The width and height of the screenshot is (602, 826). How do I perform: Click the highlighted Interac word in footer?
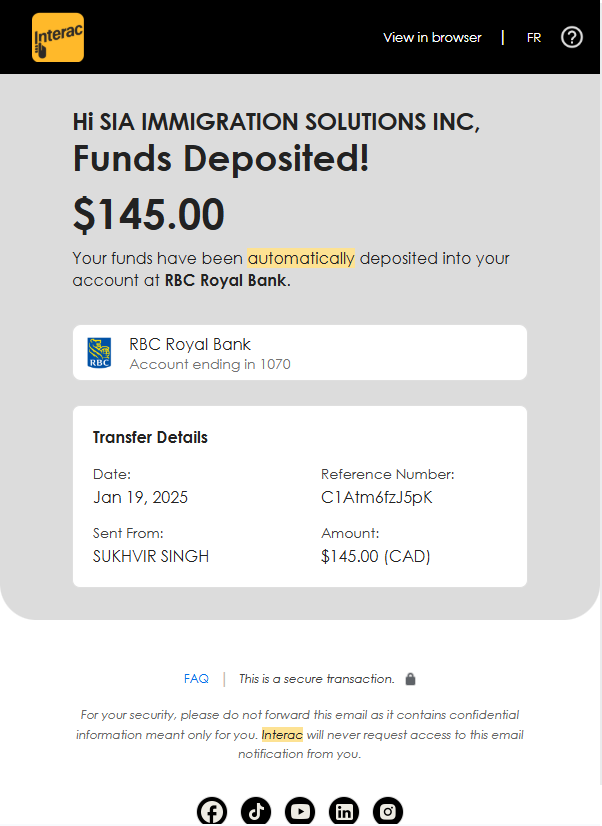(282, 734)
